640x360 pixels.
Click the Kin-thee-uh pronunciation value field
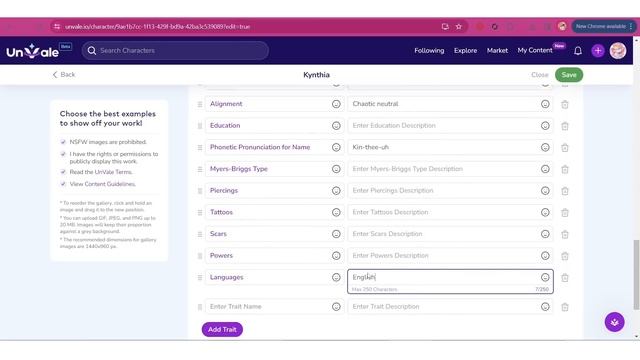pyautogui.click(x=451, y=147)
